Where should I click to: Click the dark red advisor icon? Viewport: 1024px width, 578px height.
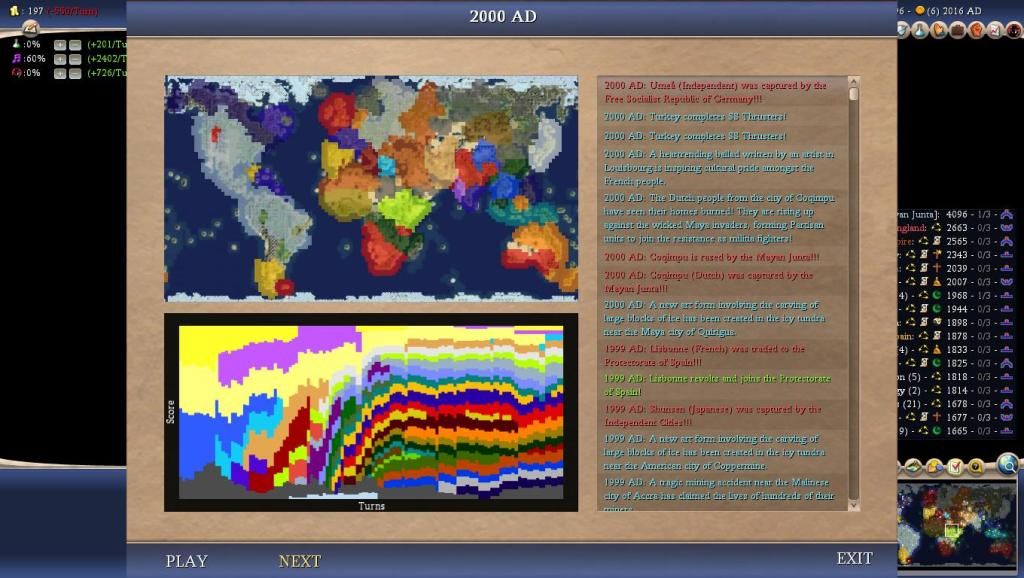1014,29
